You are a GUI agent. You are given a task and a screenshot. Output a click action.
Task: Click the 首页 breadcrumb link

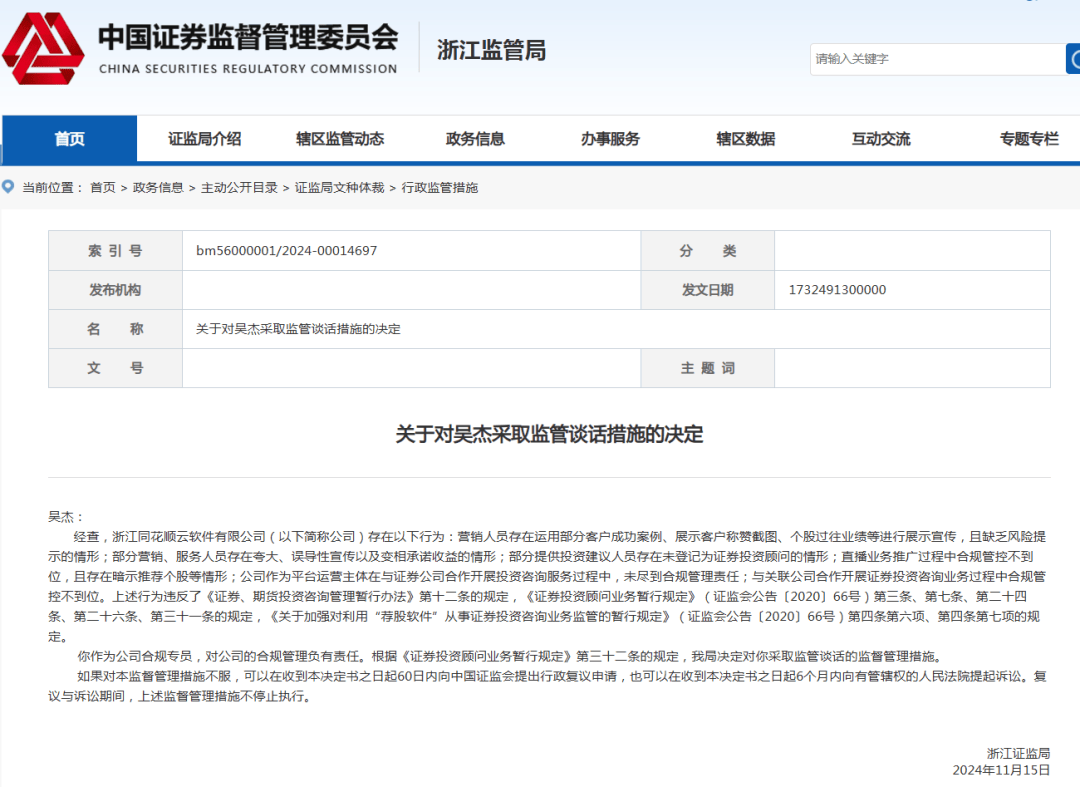point(103,187)
